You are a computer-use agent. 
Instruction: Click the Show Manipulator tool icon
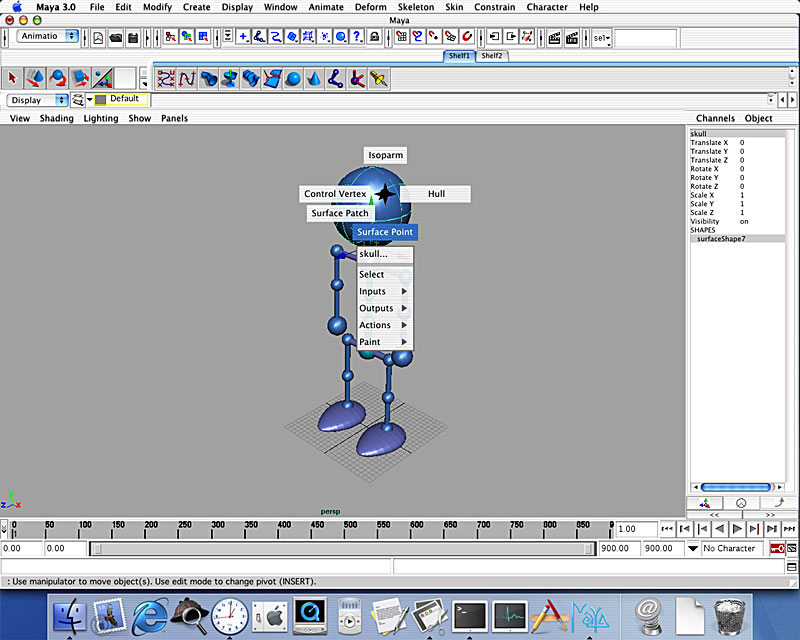(102, 79)
